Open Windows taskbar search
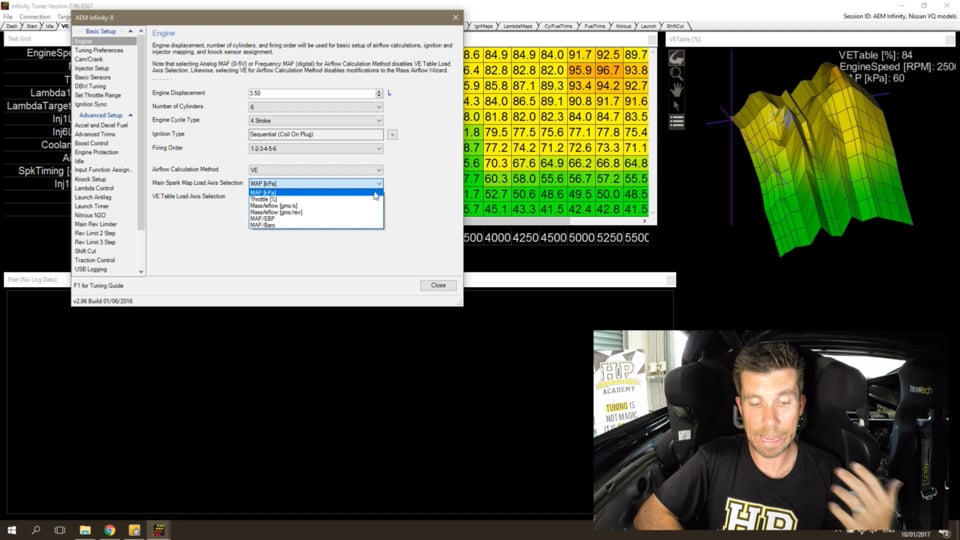 (36, 530)
